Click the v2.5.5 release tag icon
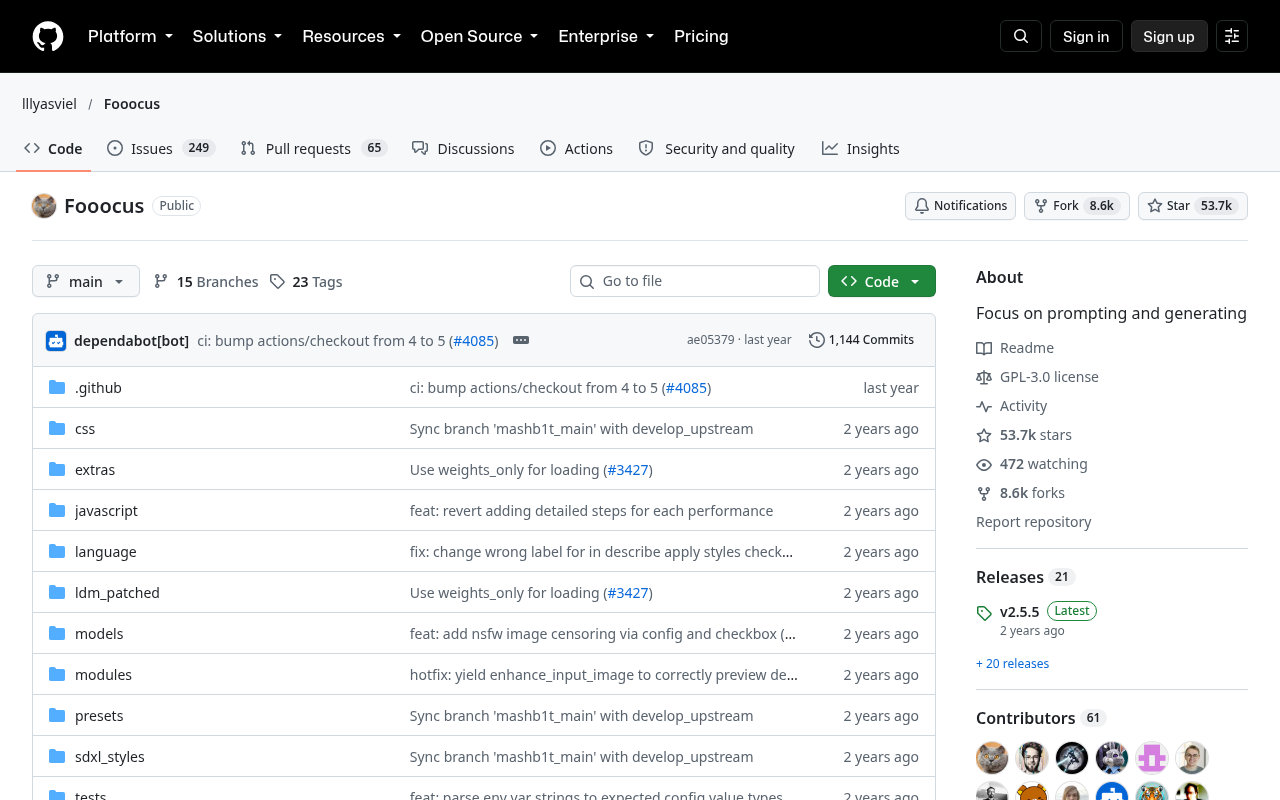This screenshot has width=1280, height=800. coord(984,613)
